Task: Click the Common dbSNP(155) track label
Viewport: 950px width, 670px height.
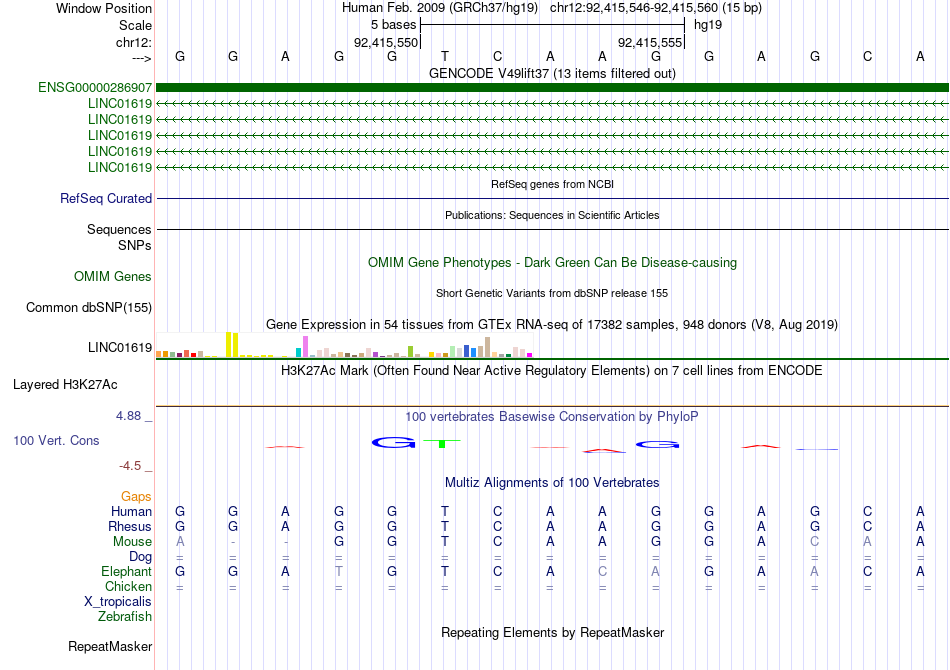Action: point(89,307)
